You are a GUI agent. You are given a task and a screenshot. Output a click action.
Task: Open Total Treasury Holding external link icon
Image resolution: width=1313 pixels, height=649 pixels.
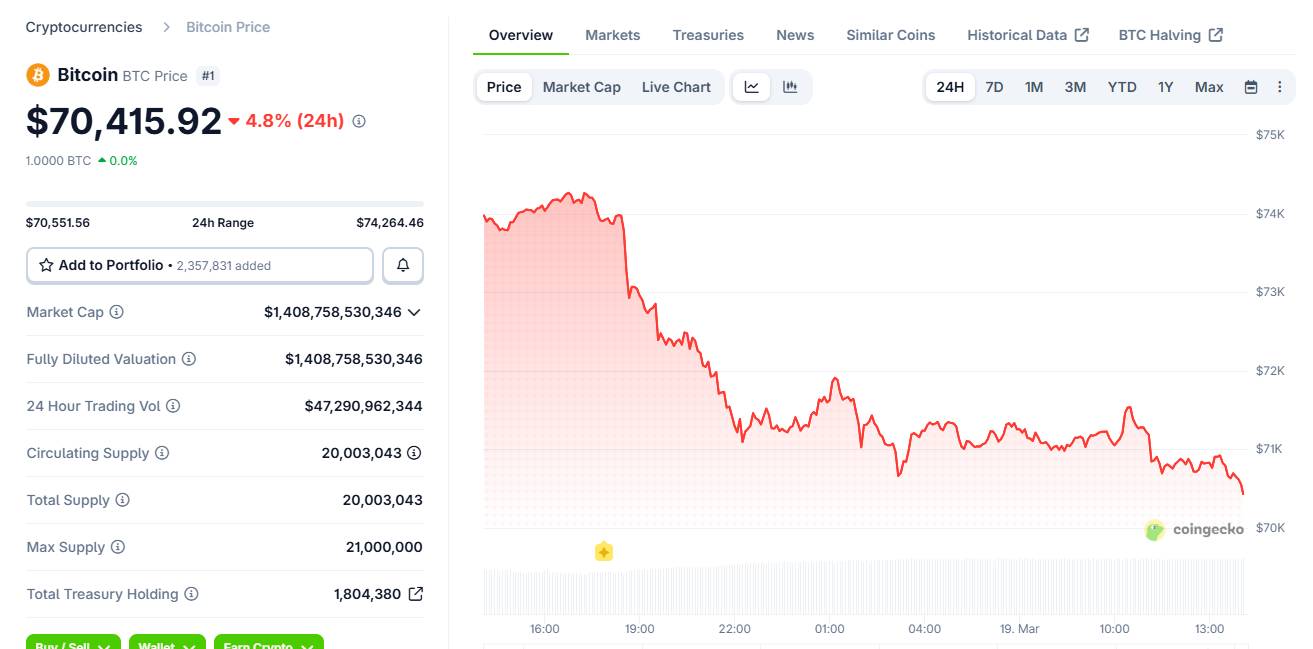(x=416, y=594)
